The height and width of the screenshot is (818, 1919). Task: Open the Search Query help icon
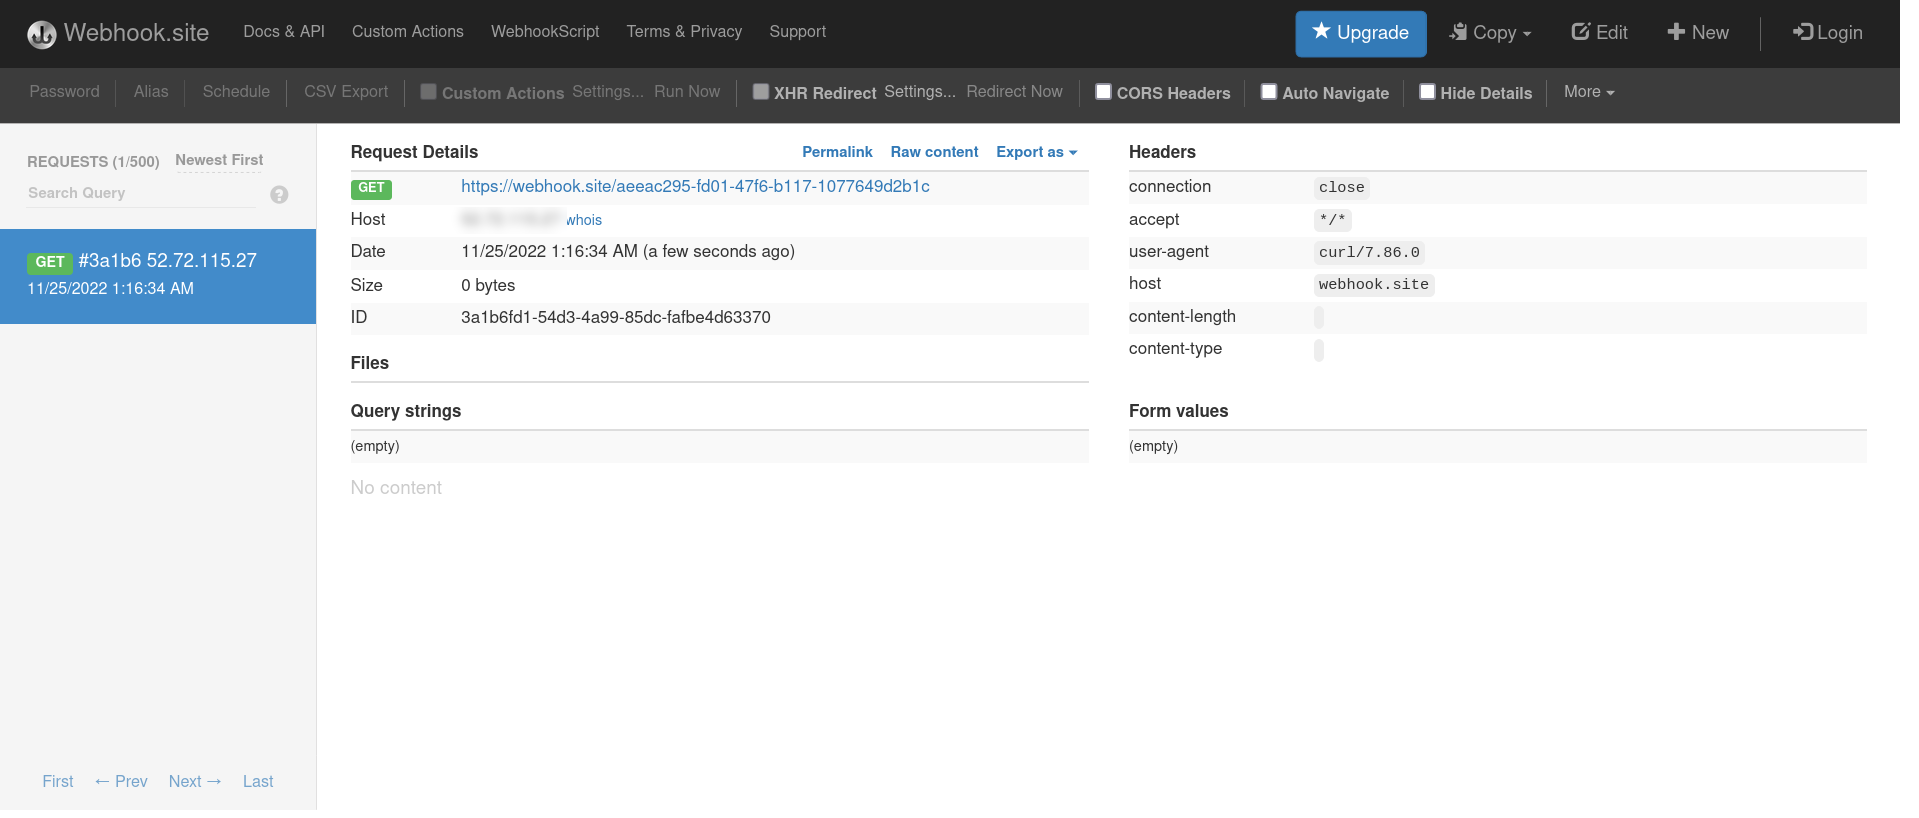(279, 195)
